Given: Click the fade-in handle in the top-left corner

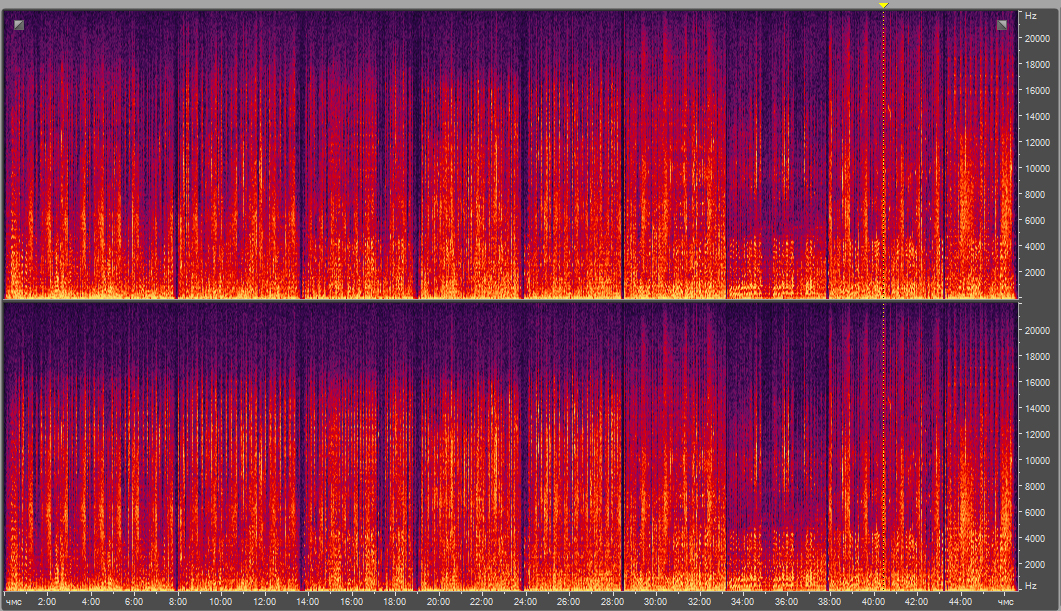Looking at the screenshot, I should 19,25.
